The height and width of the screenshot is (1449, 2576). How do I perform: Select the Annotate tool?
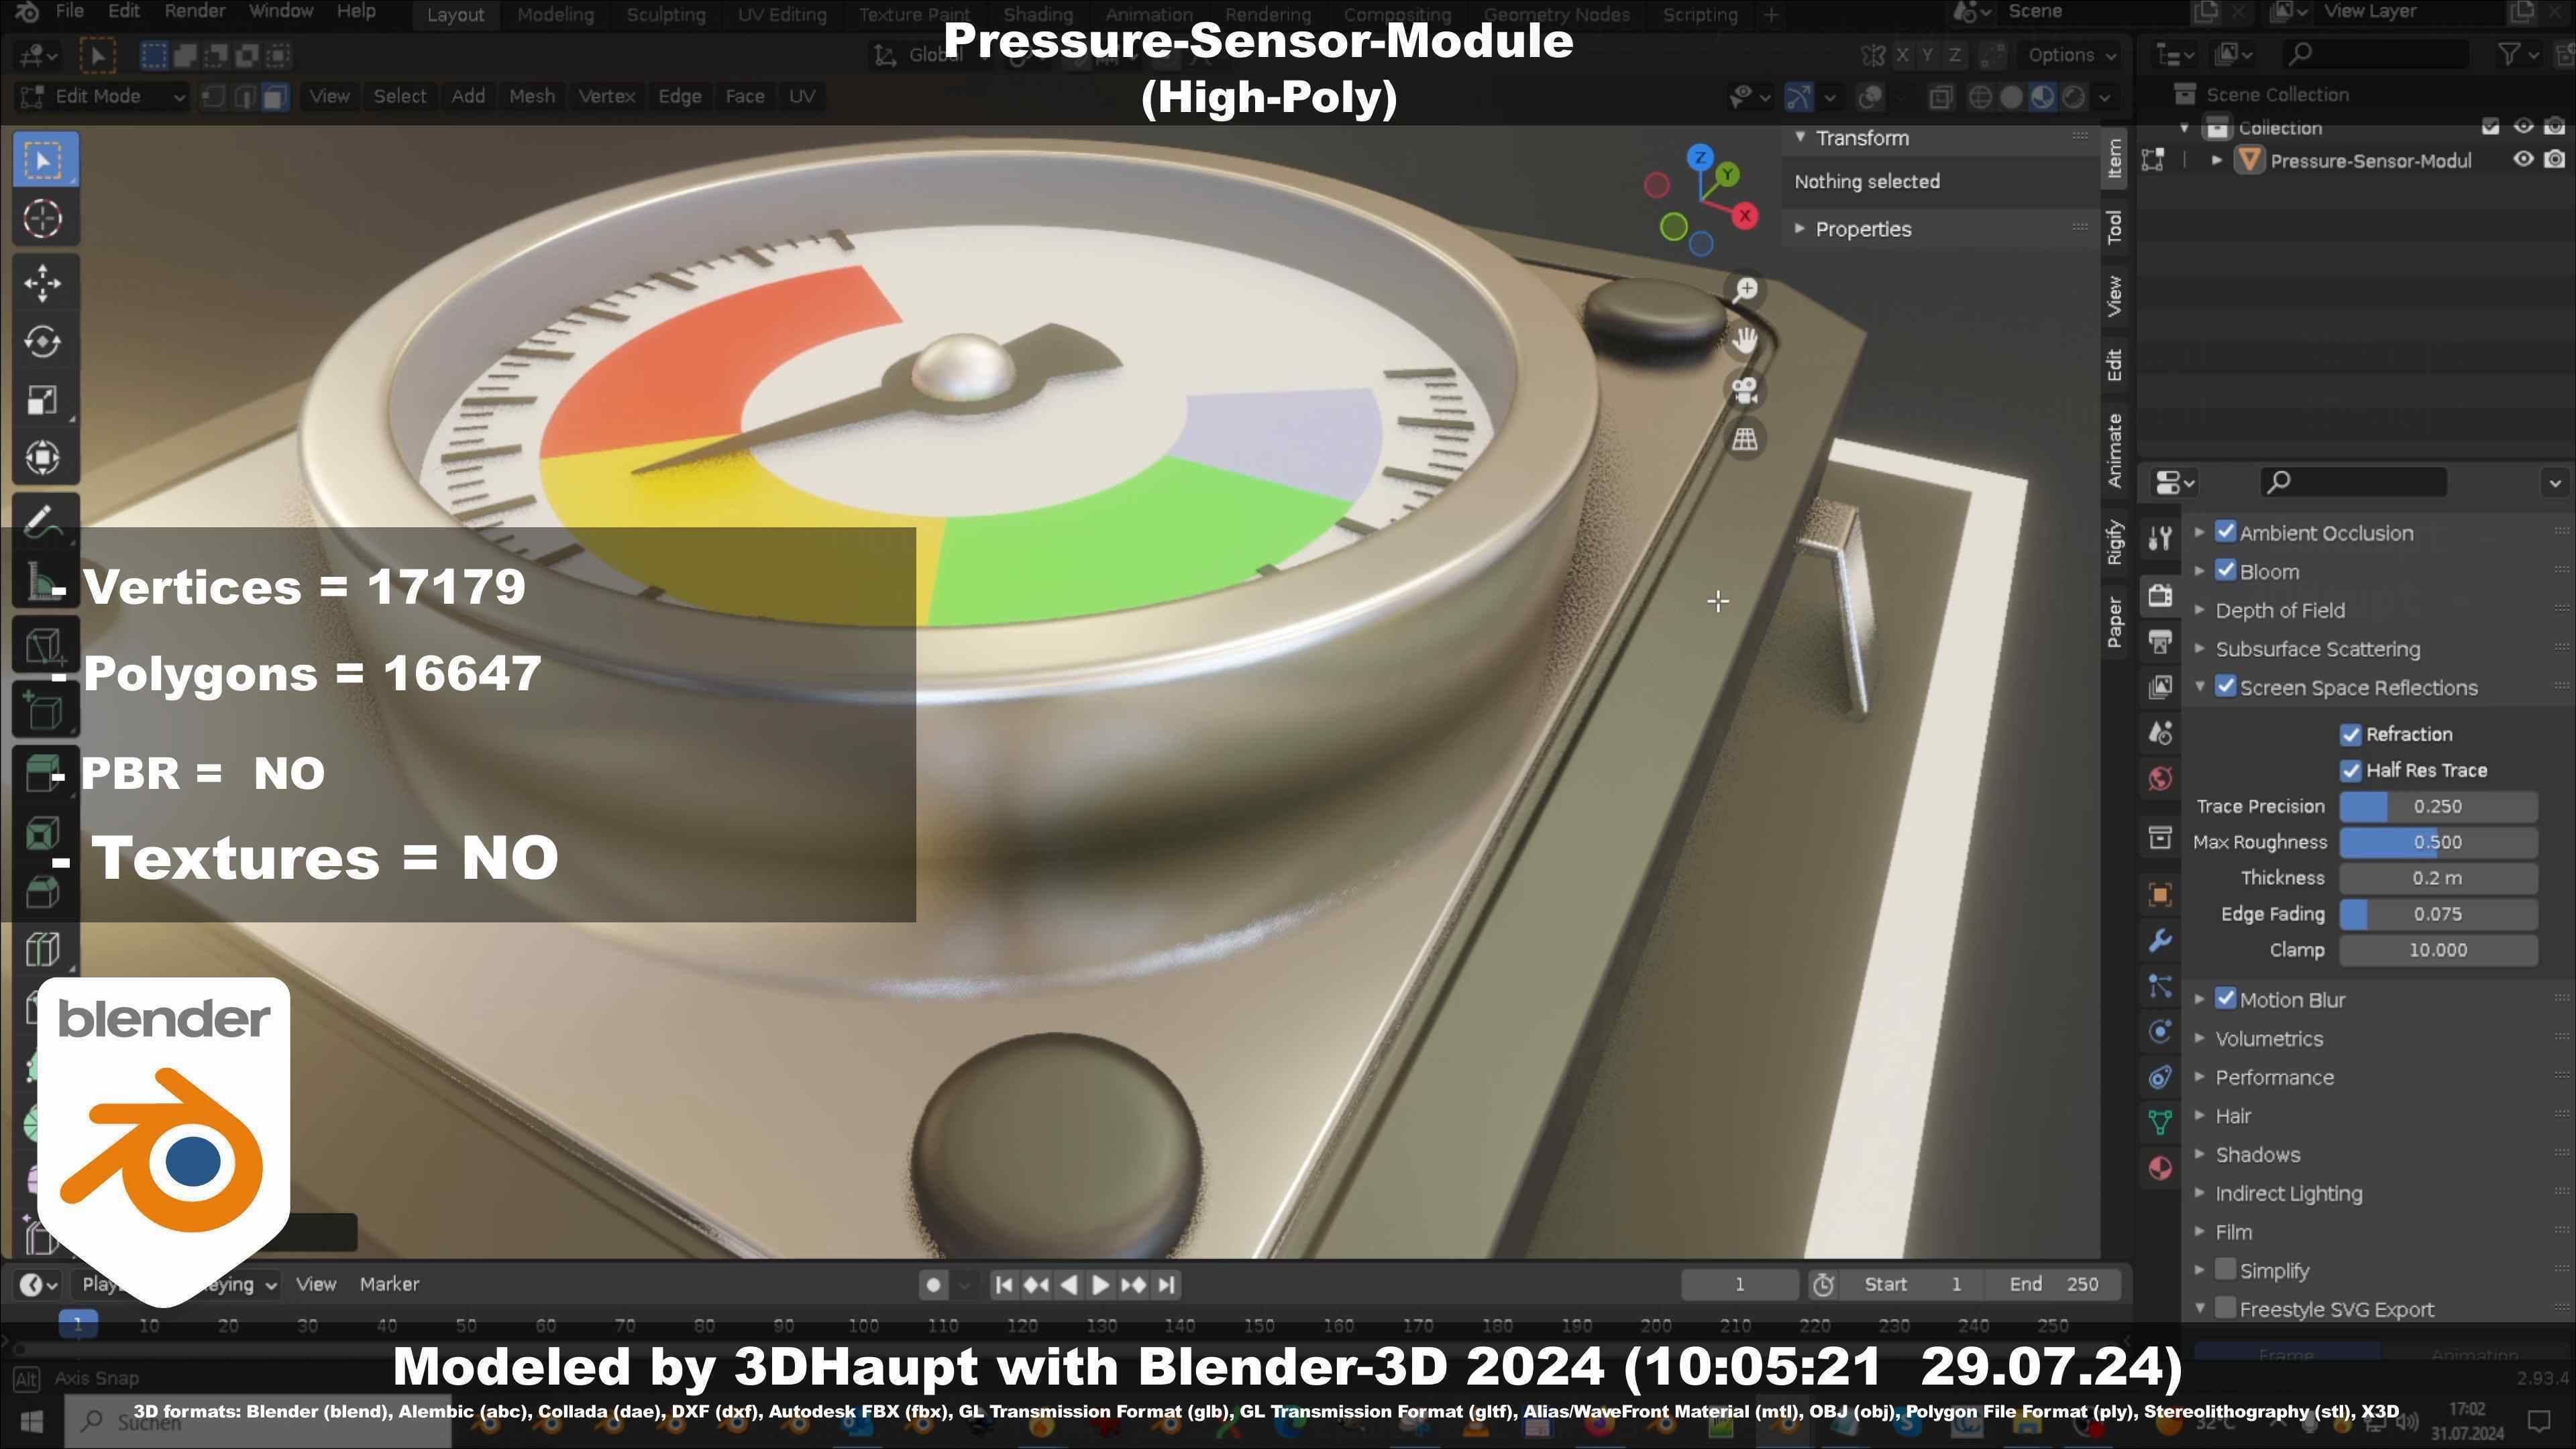[x=43, y=521]
